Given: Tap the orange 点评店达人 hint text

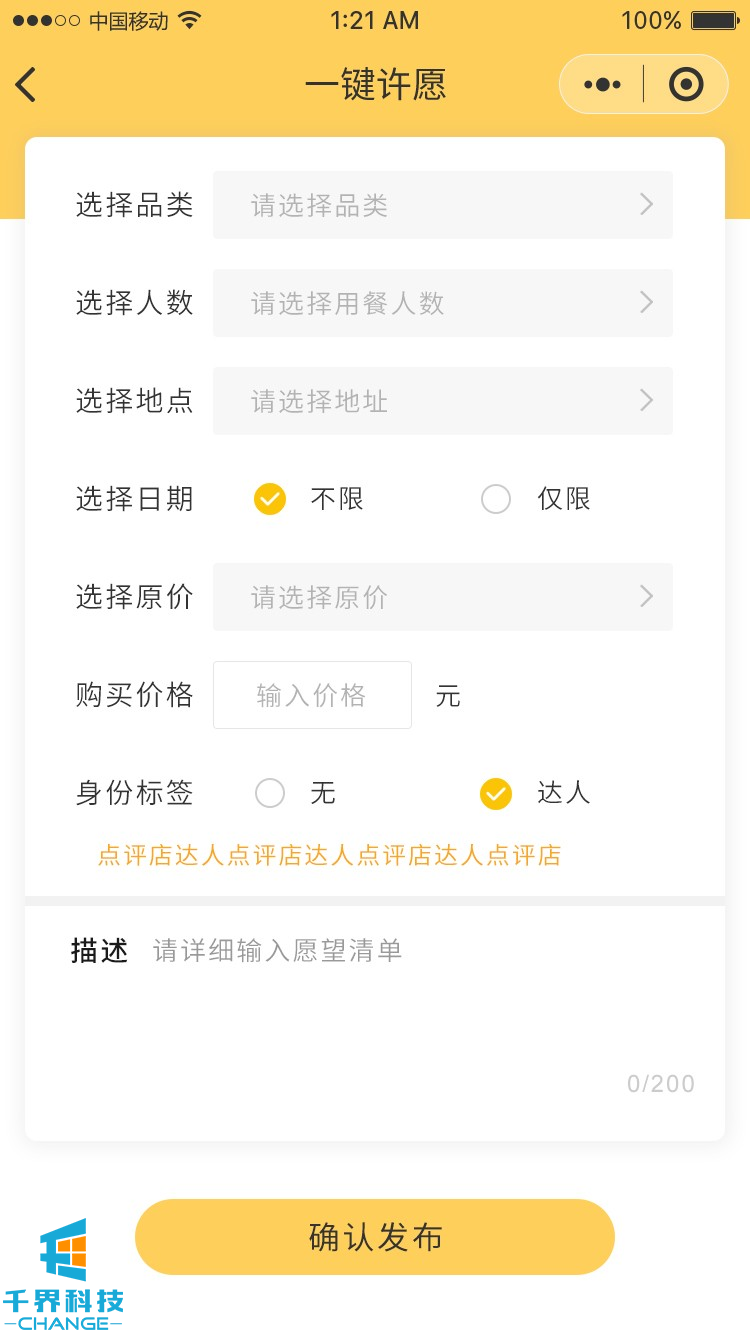Looking at the screenshot, I should pos(329,855).
